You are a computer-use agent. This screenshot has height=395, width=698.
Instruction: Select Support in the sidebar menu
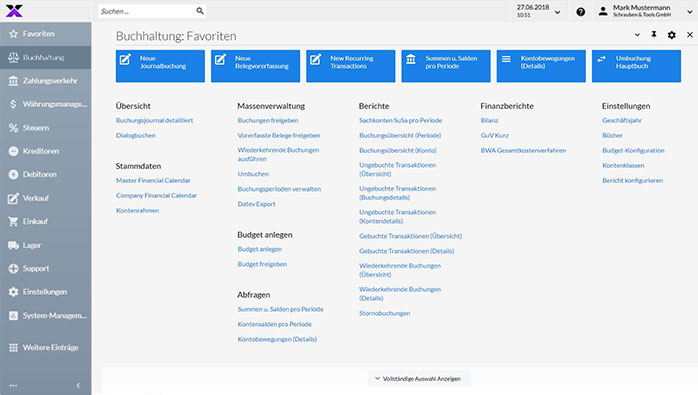tap(45, 269)
